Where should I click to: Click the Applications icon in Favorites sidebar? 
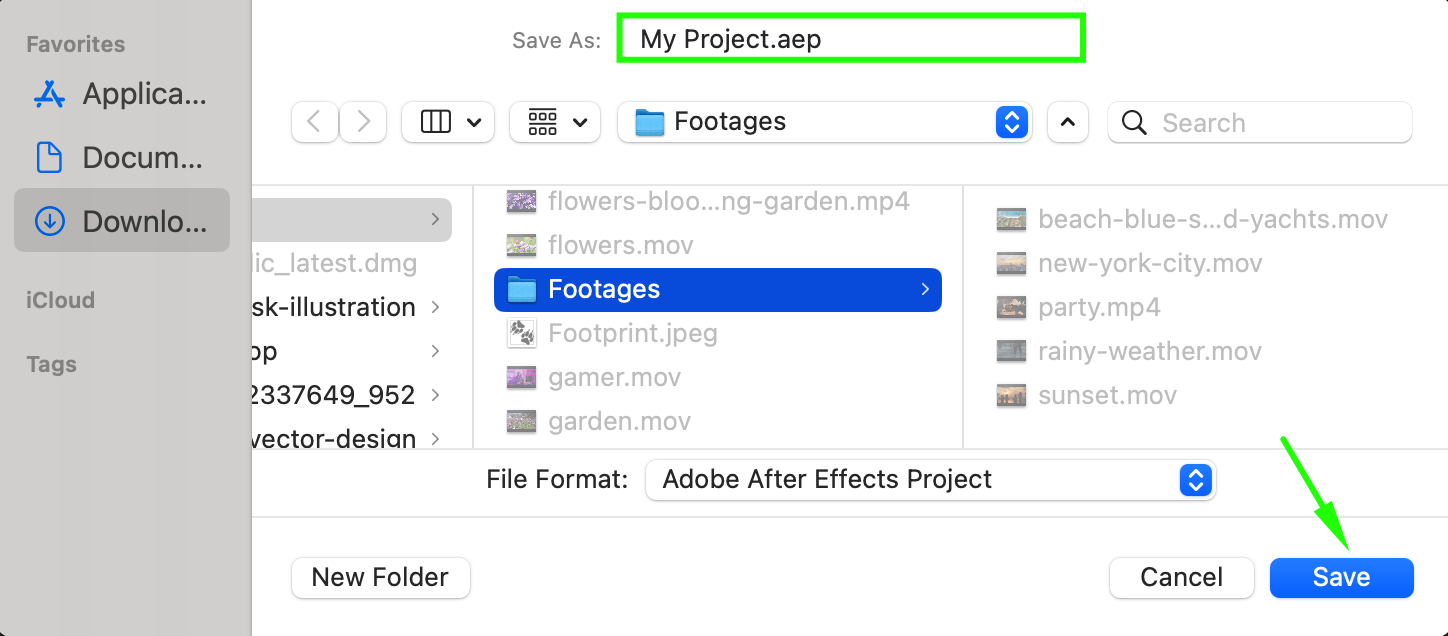point(49,94)
